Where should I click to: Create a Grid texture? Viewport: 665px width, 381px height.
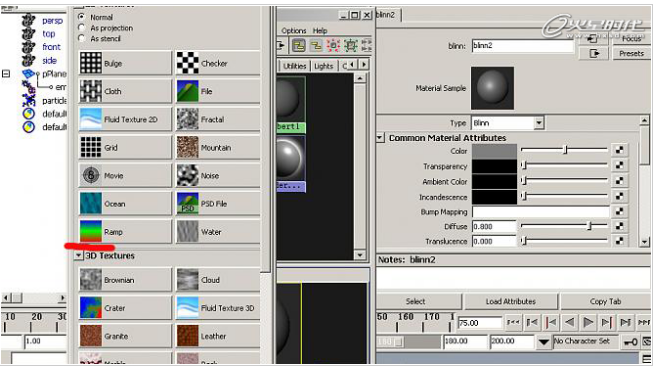coord(125,147)
